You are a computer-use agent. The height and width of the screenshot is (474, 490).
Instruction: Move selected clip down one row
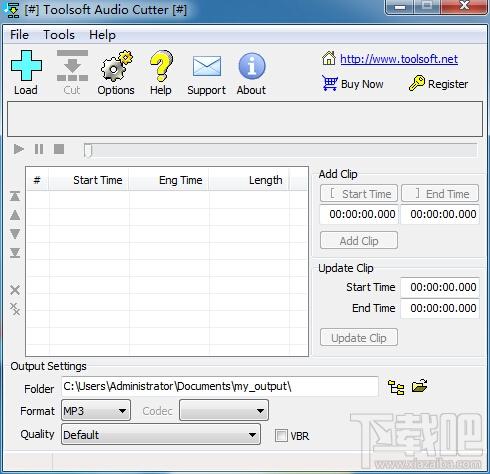tap(15, 234)
